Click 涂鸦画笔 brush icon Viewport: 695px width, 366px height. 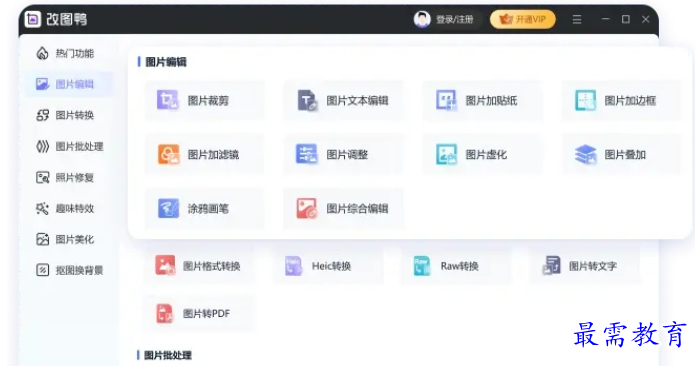coord(168,208)
